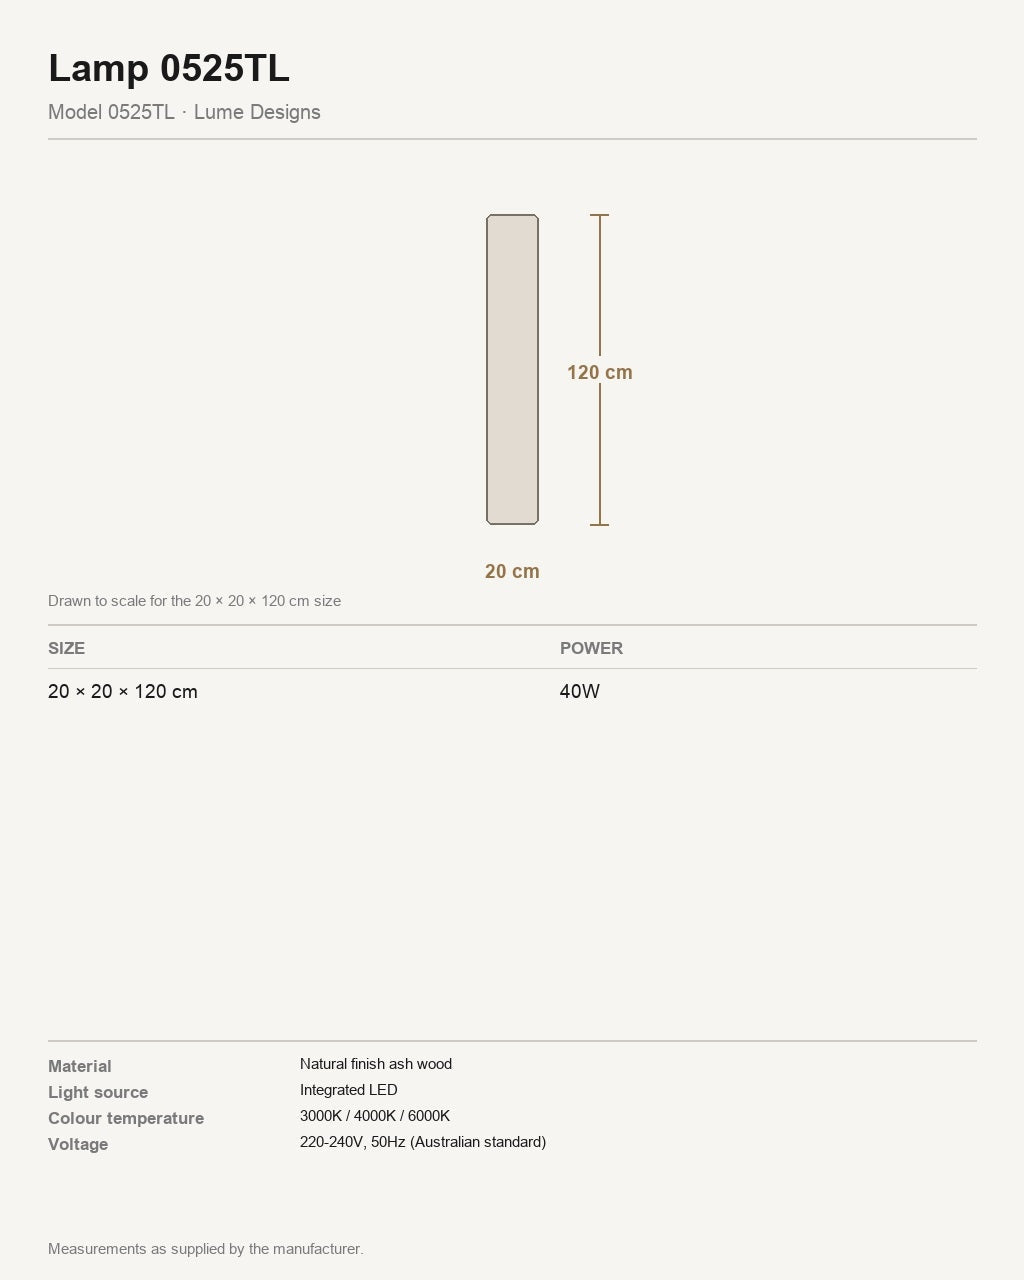Click the Material spec label
The height and width of the screenshot is (1280, 1024).
pos(80,1066)
